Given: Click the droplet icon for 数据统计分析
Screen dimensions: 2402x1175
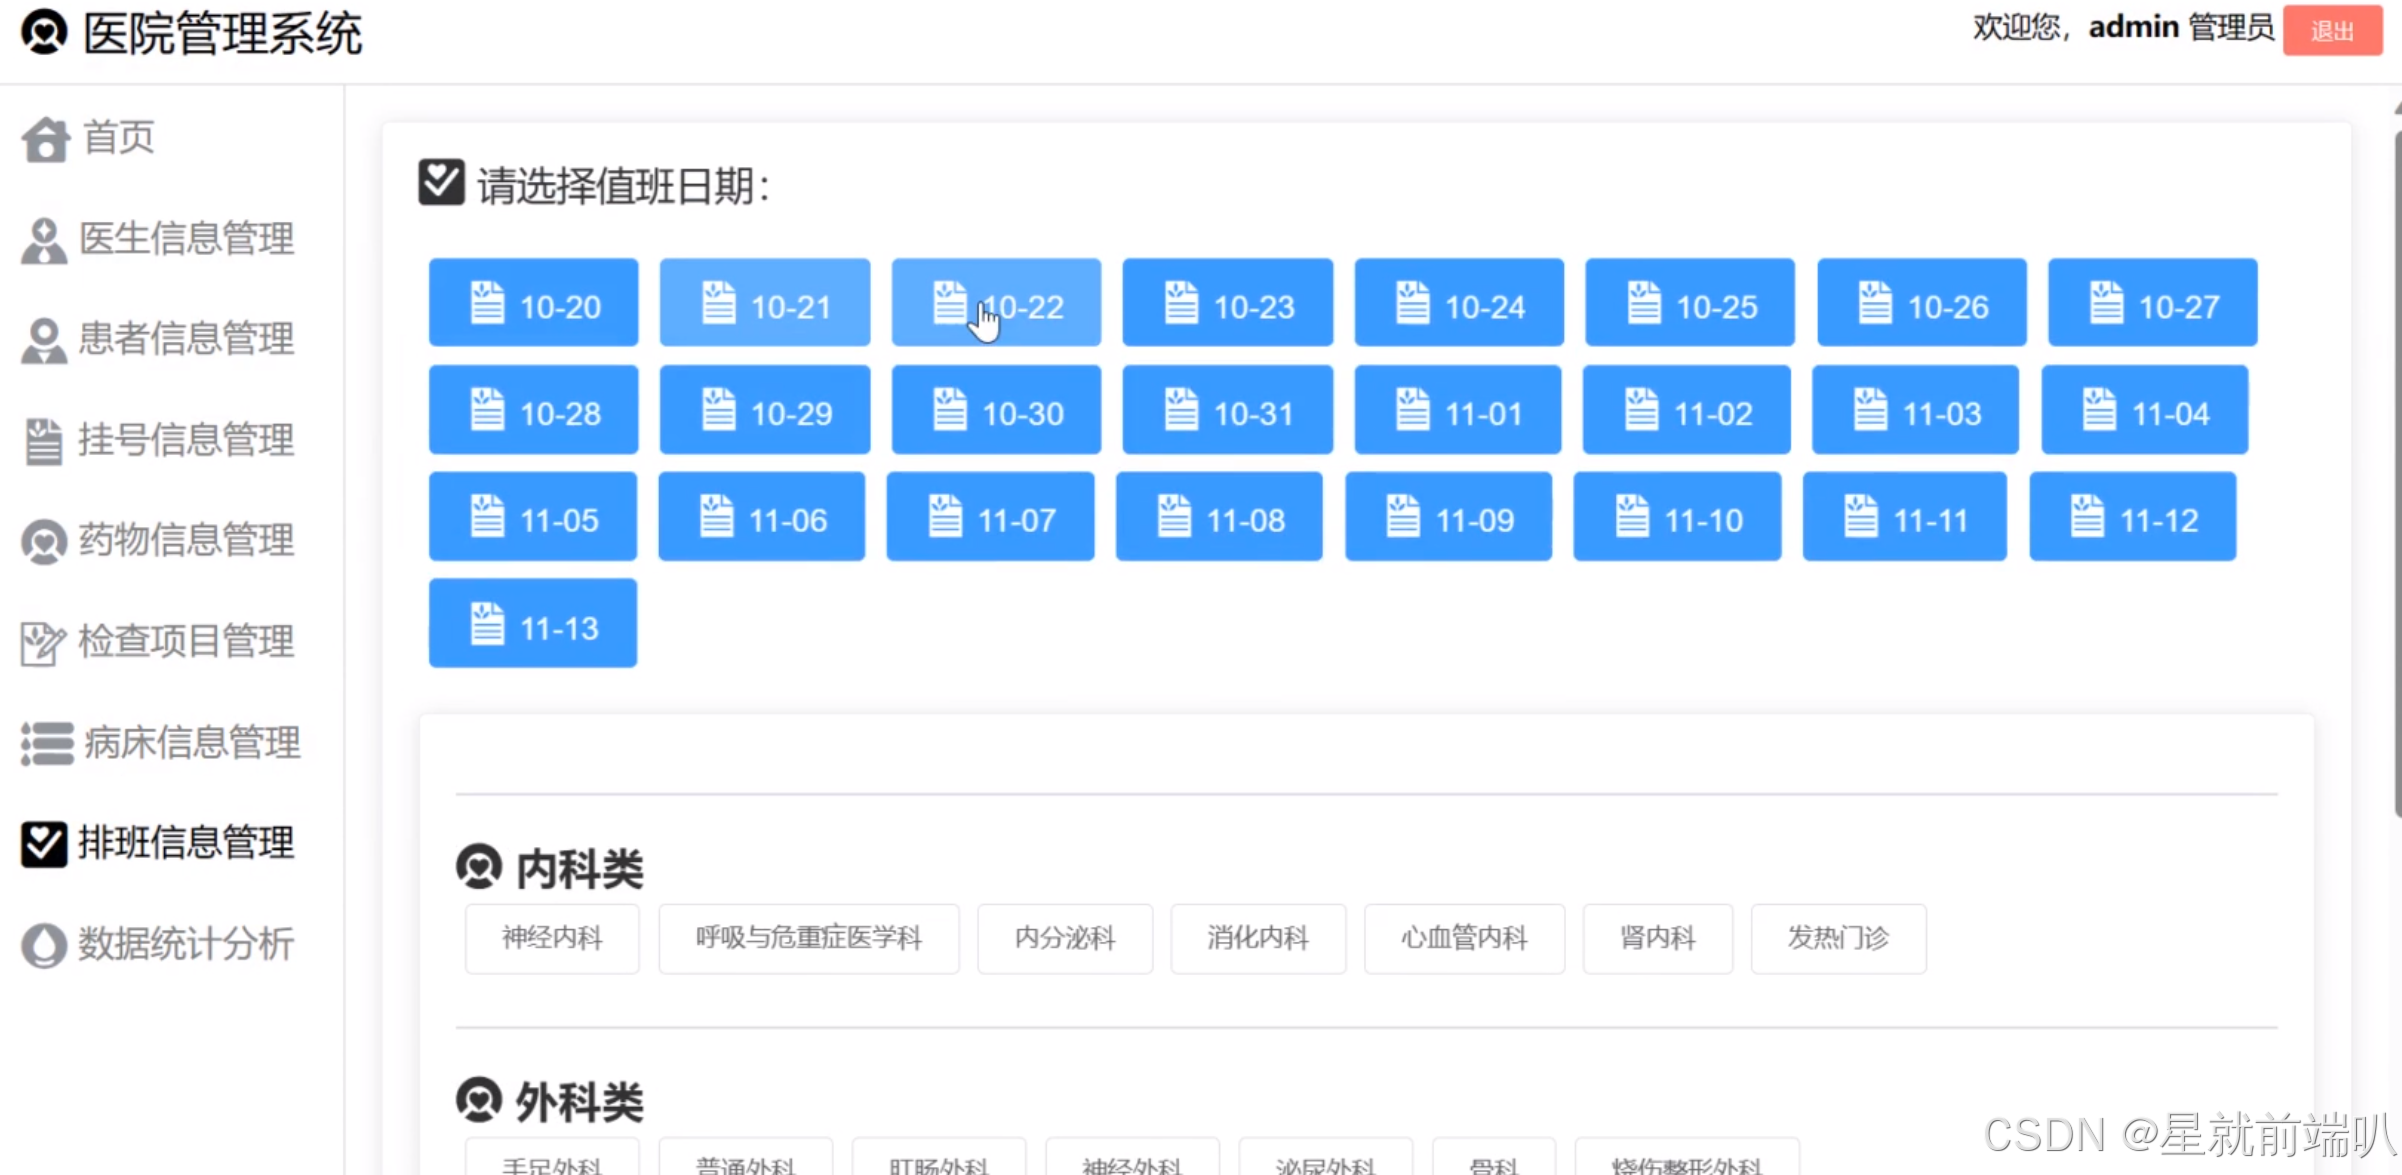Looking at the screenshot, I should point(43,945).
